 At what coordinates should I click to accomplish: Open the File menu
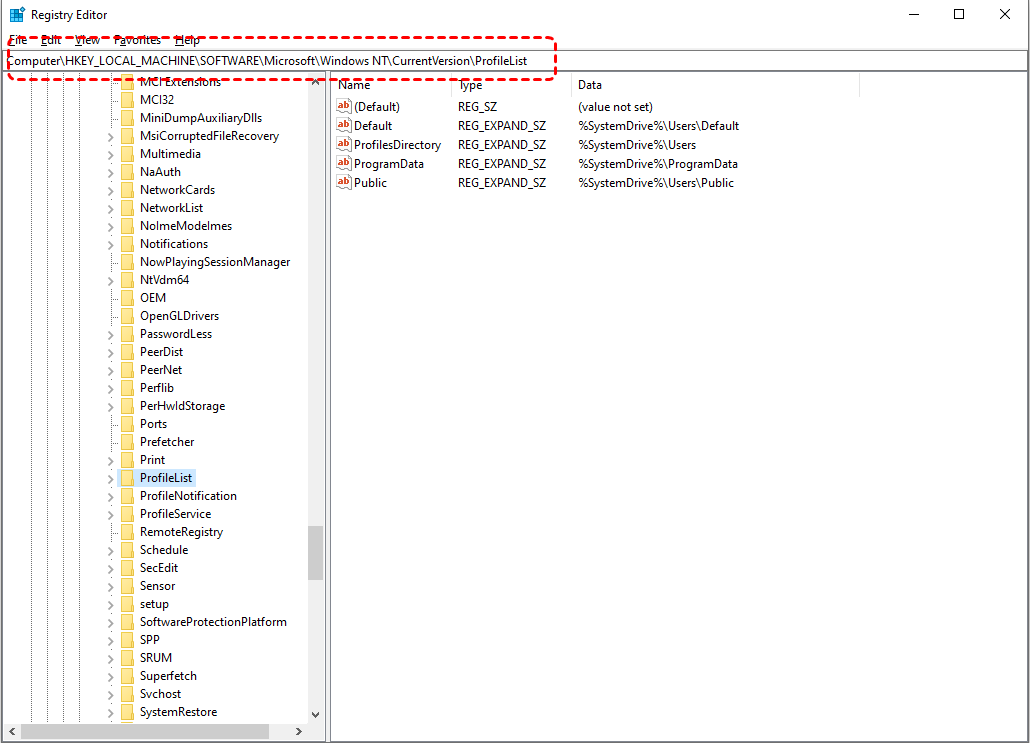click(x=18, y=40)
